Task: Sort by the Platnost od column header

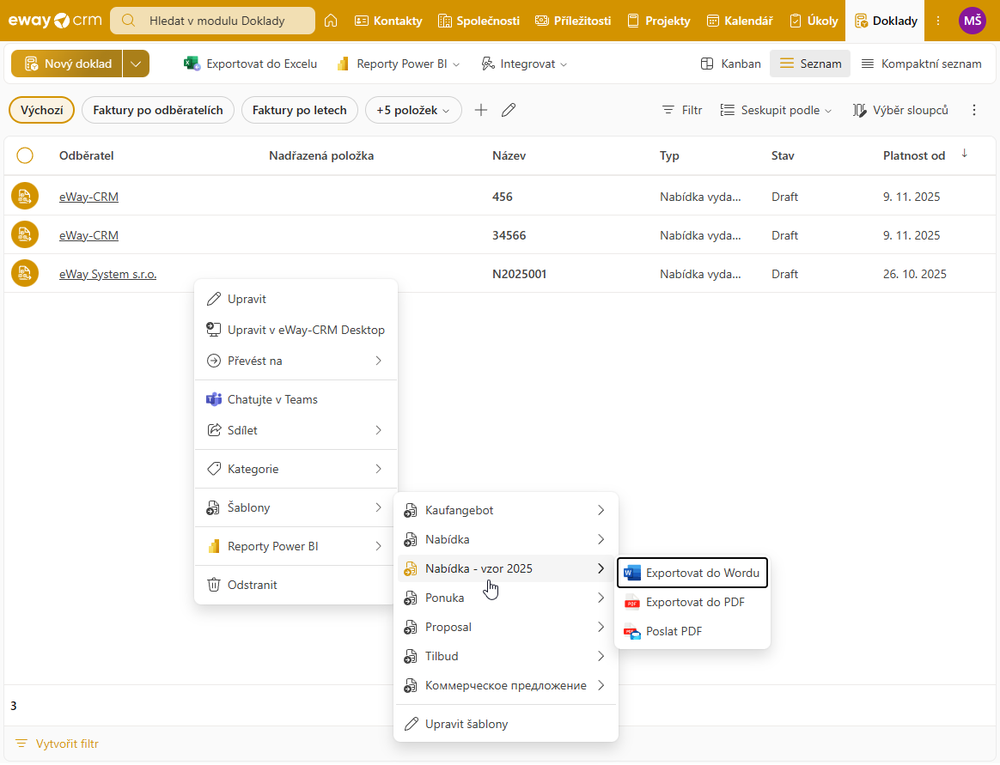Action: tap(915, 156)
